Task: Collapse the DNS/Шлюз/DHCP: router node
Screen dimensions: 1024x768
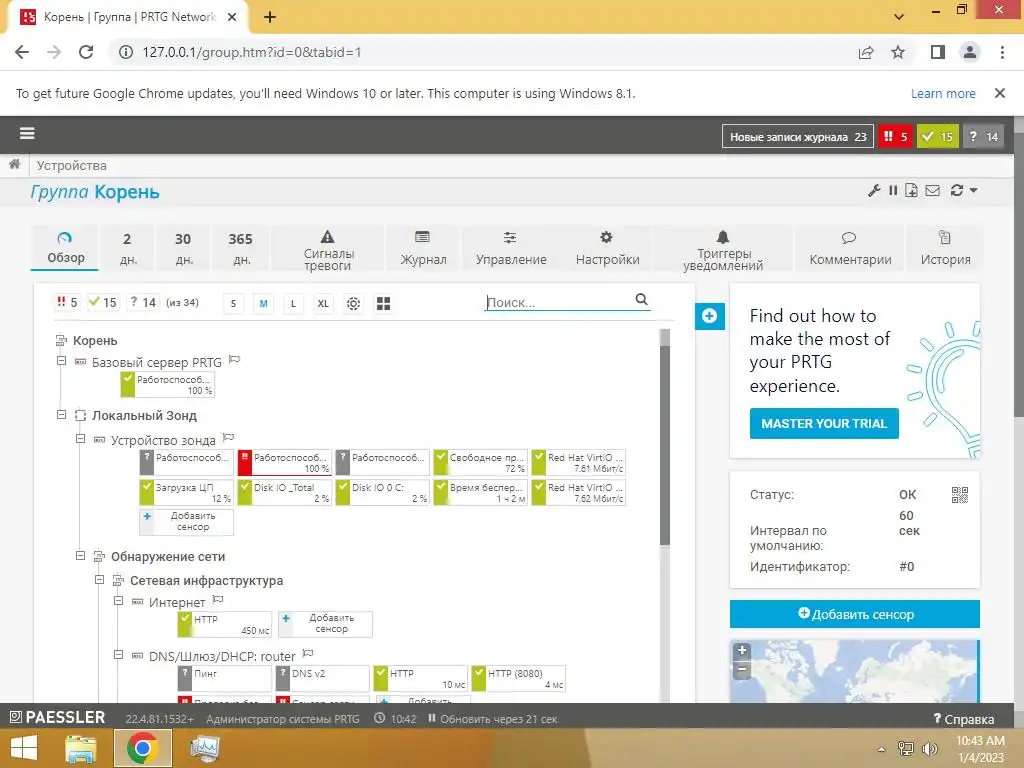Action: pos(118,654)
